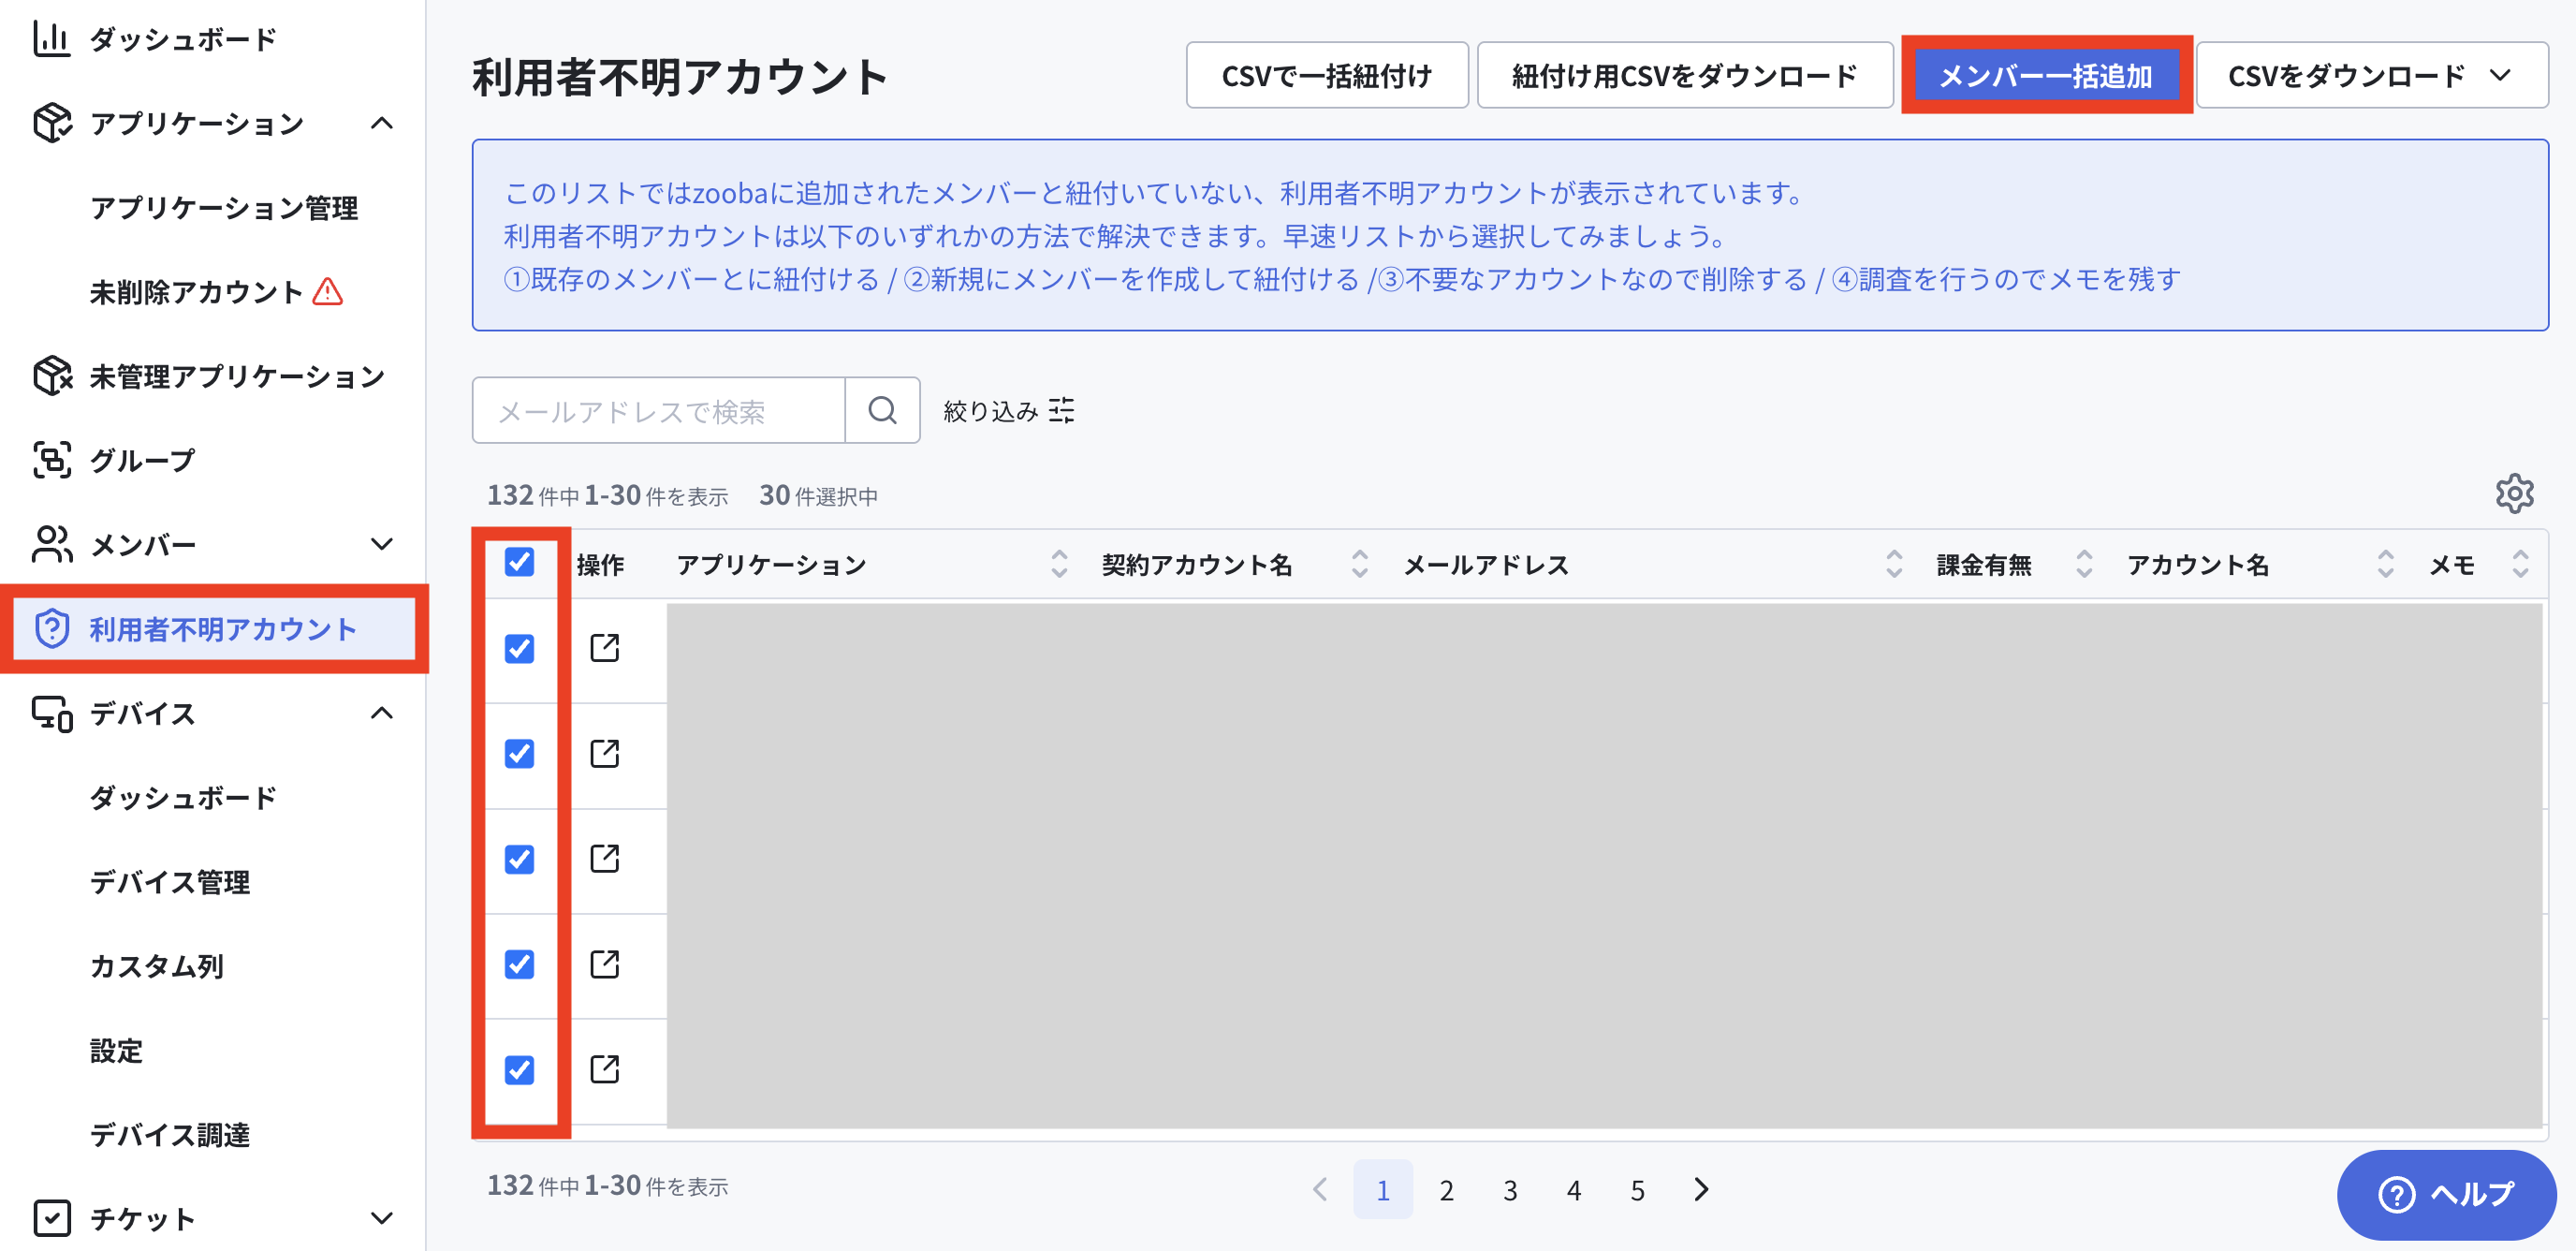Click the dashboard chart icon in sidebar
Image resolution: width=2576 pixels, height=1251 pixels.
coord(51,39)
